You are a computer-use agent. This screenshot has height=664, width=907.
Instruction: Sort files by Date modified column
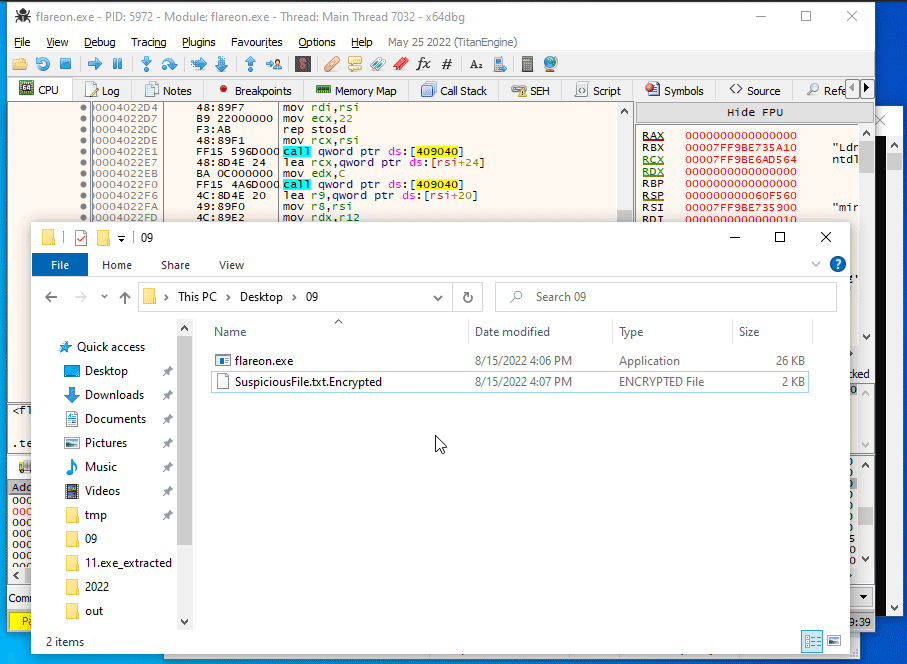click(x=540, y=332)
